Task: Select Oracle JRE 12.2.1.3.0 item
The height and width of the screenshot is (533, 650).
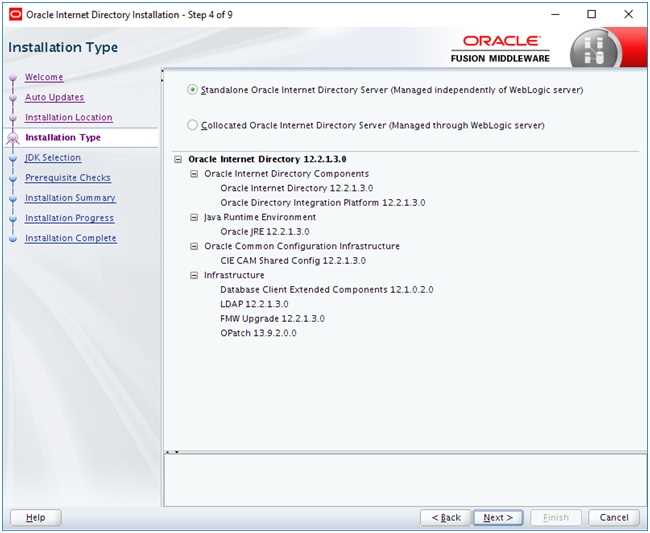Action: click(265, 232)
